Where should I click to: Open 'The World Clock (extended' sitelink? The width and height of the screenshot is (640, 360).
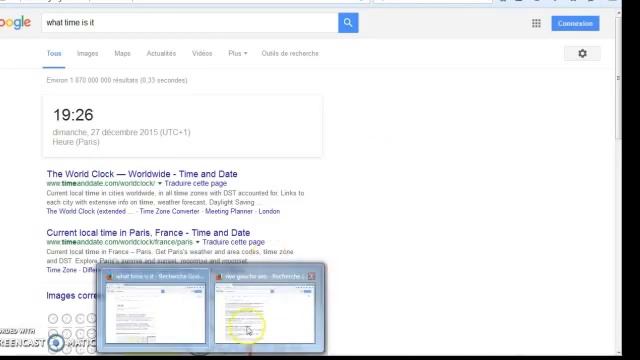coord(86,211)
